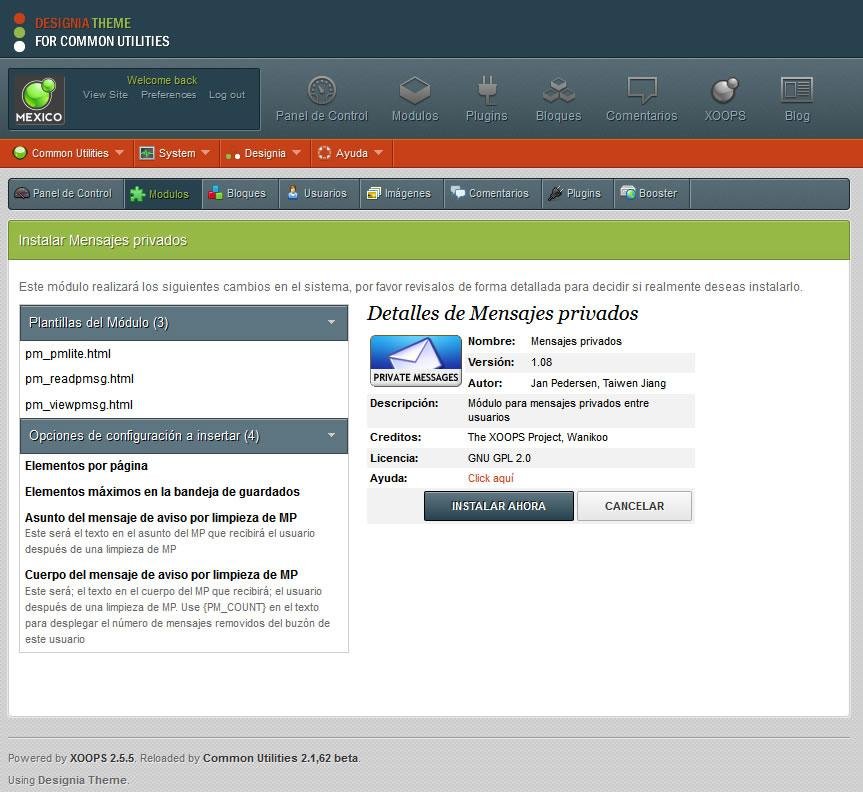Open the Panel de Control icon in top navigation
Image resolution: width=863 pixels, height=792 pixels.
point(321,90)
